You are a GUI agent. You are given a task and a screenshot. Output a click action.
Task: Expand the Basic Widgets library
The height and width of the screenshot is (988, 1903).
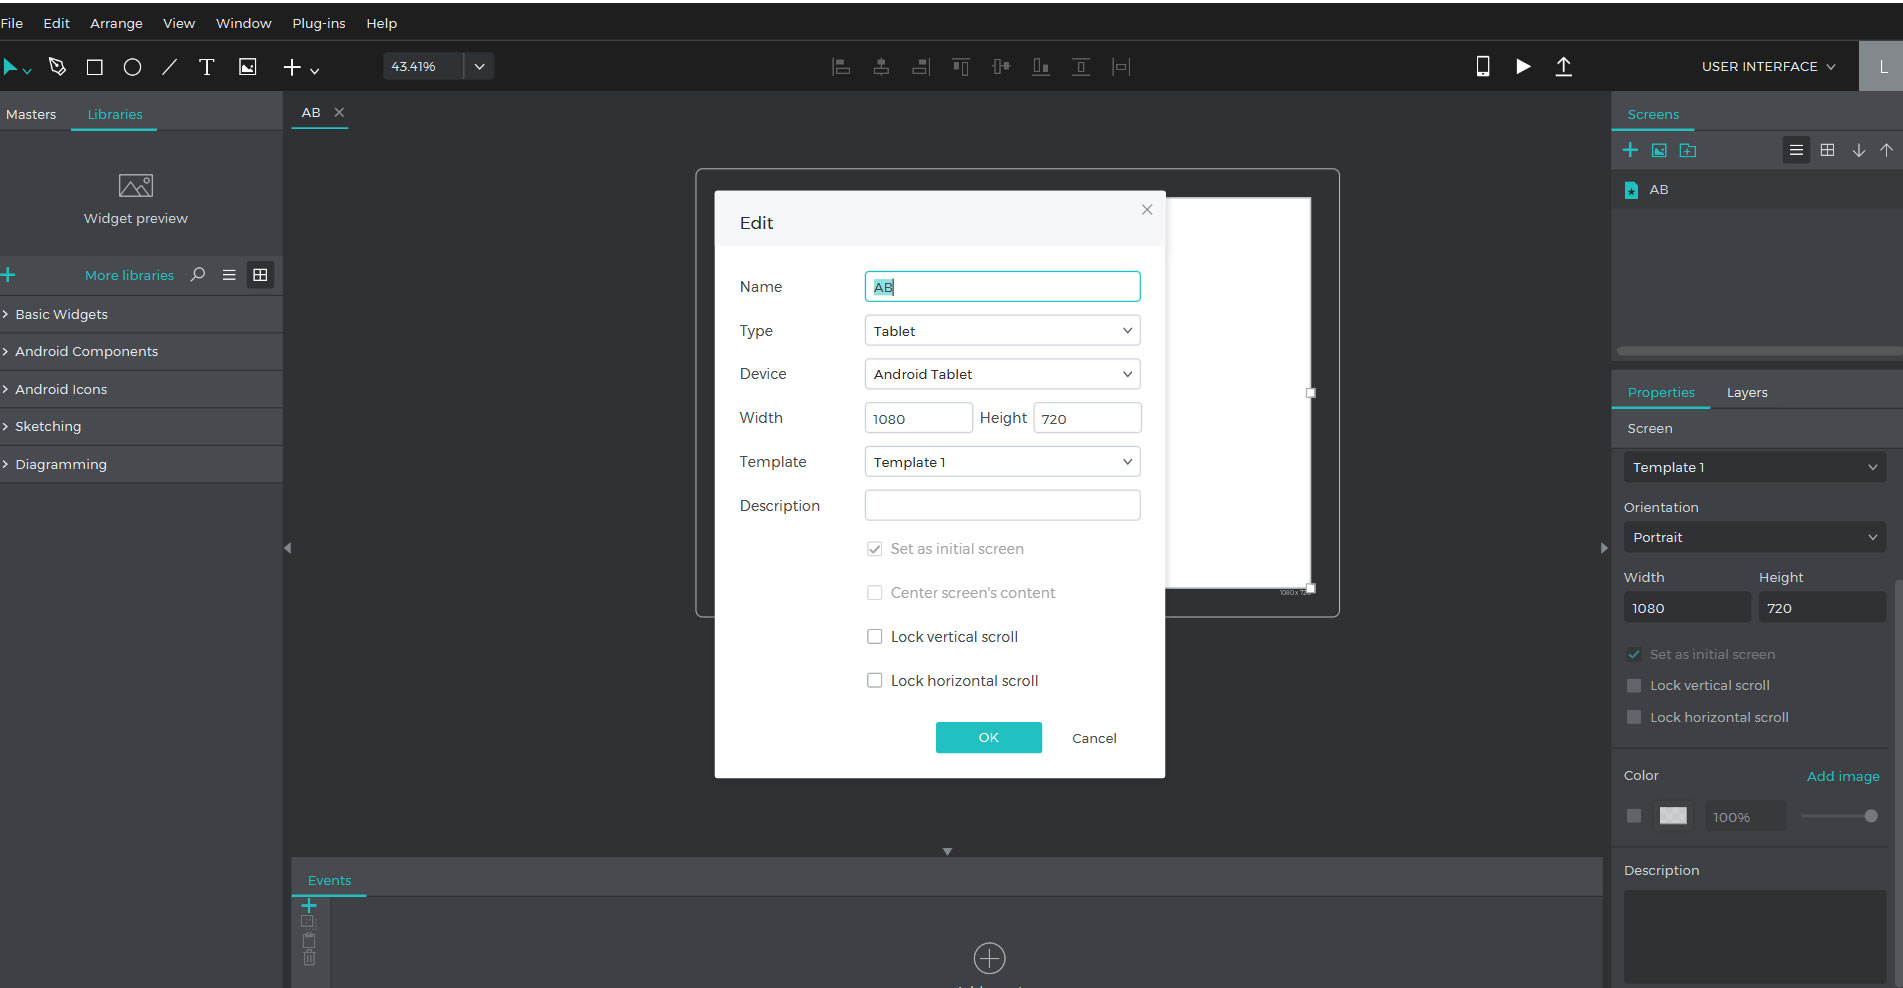[x=141, y=314]
